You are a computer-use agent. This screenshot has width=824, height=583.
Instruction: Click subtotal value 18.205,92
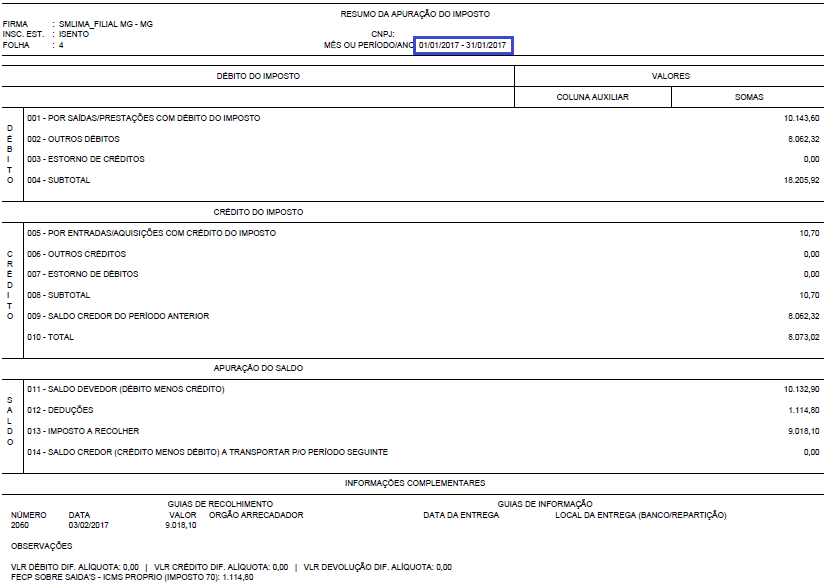801,180
